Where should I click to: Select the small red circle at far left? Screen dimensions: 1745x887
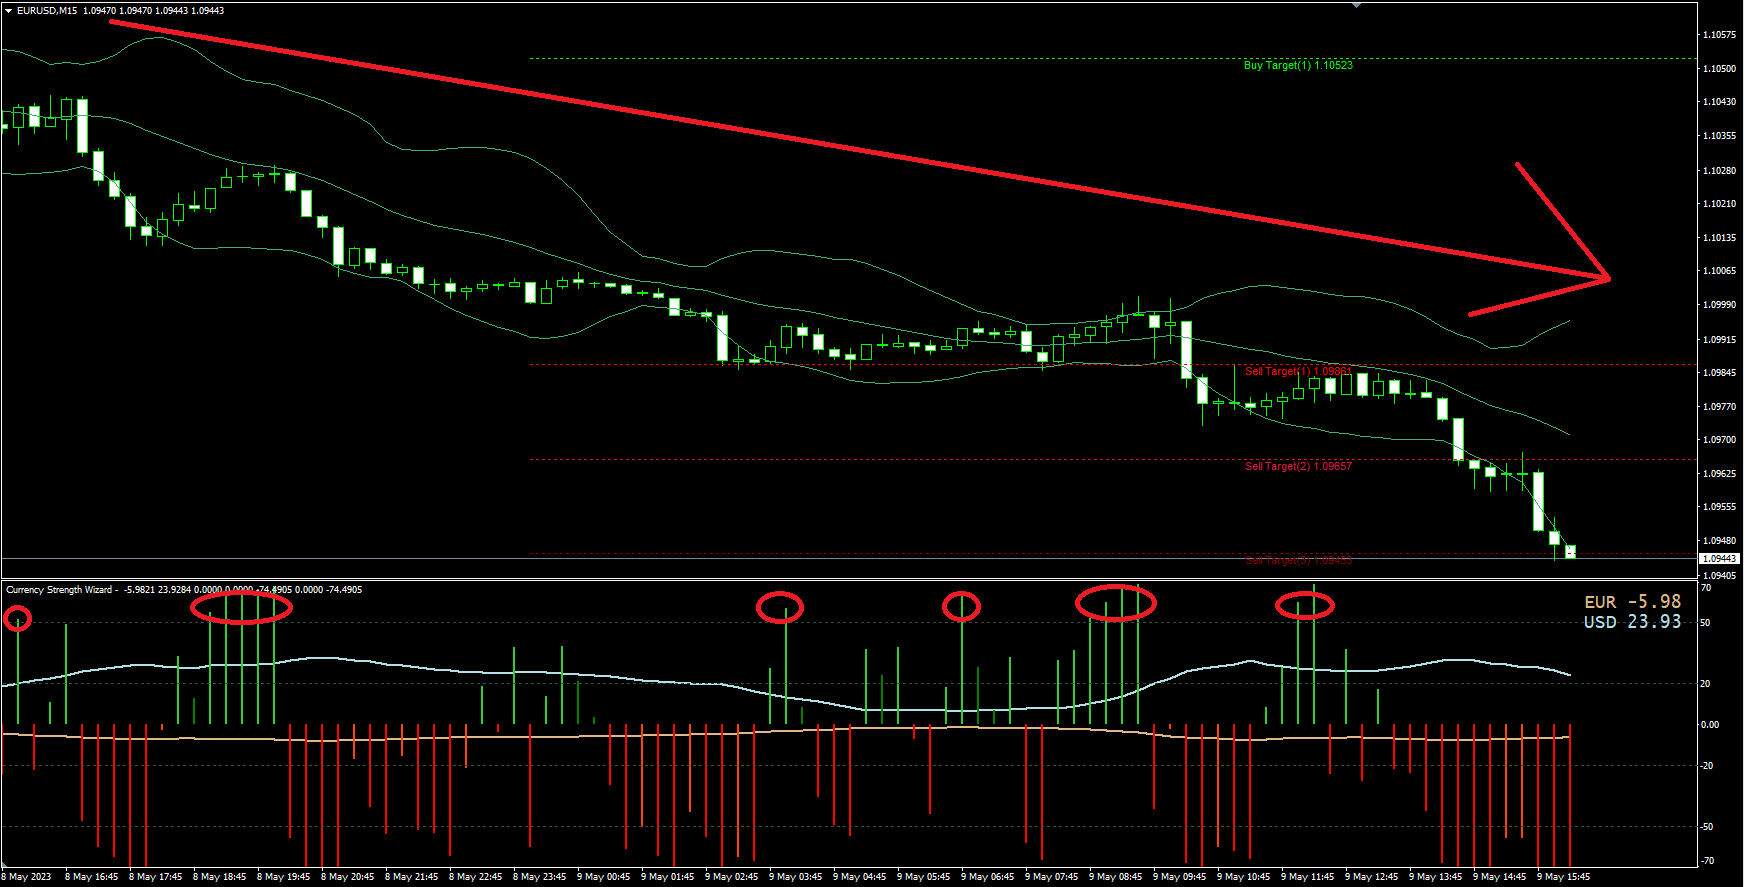click(18, 619)
